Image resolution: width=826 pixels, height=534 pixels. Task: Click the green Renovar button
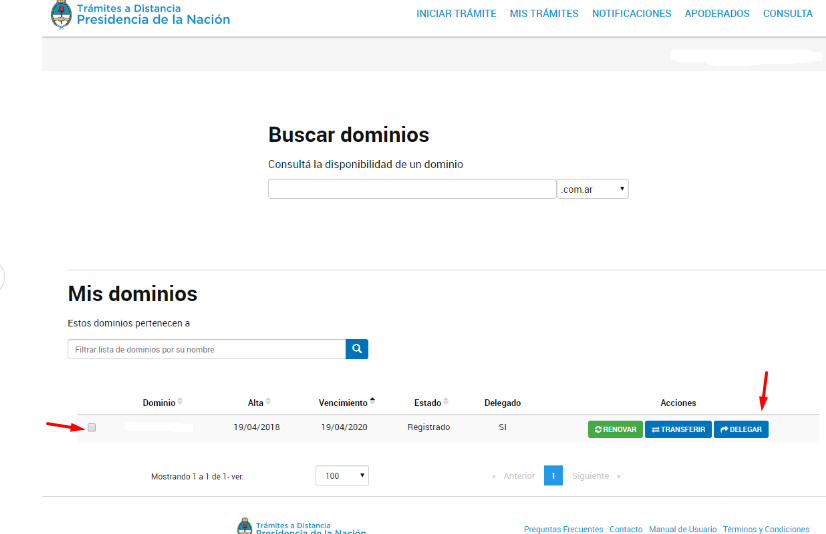tap(615, 429)
